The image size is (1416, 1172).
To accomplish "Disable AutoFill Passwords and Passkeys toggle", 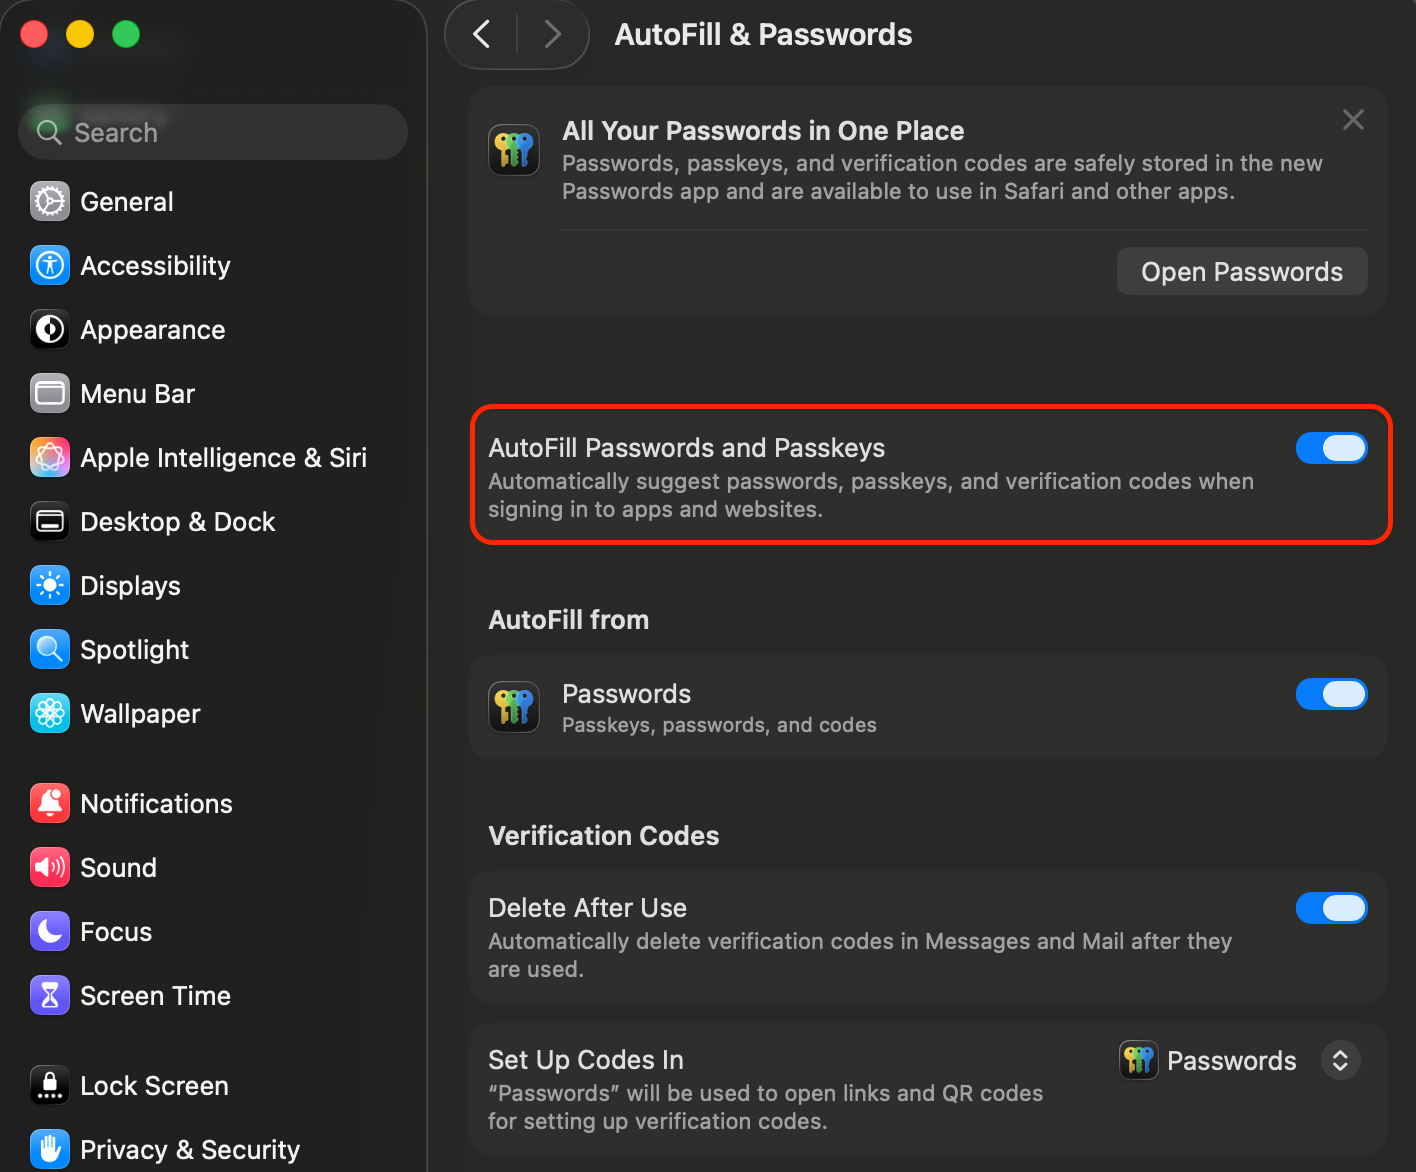I will pyautogui.click(x=1331, y=449).
